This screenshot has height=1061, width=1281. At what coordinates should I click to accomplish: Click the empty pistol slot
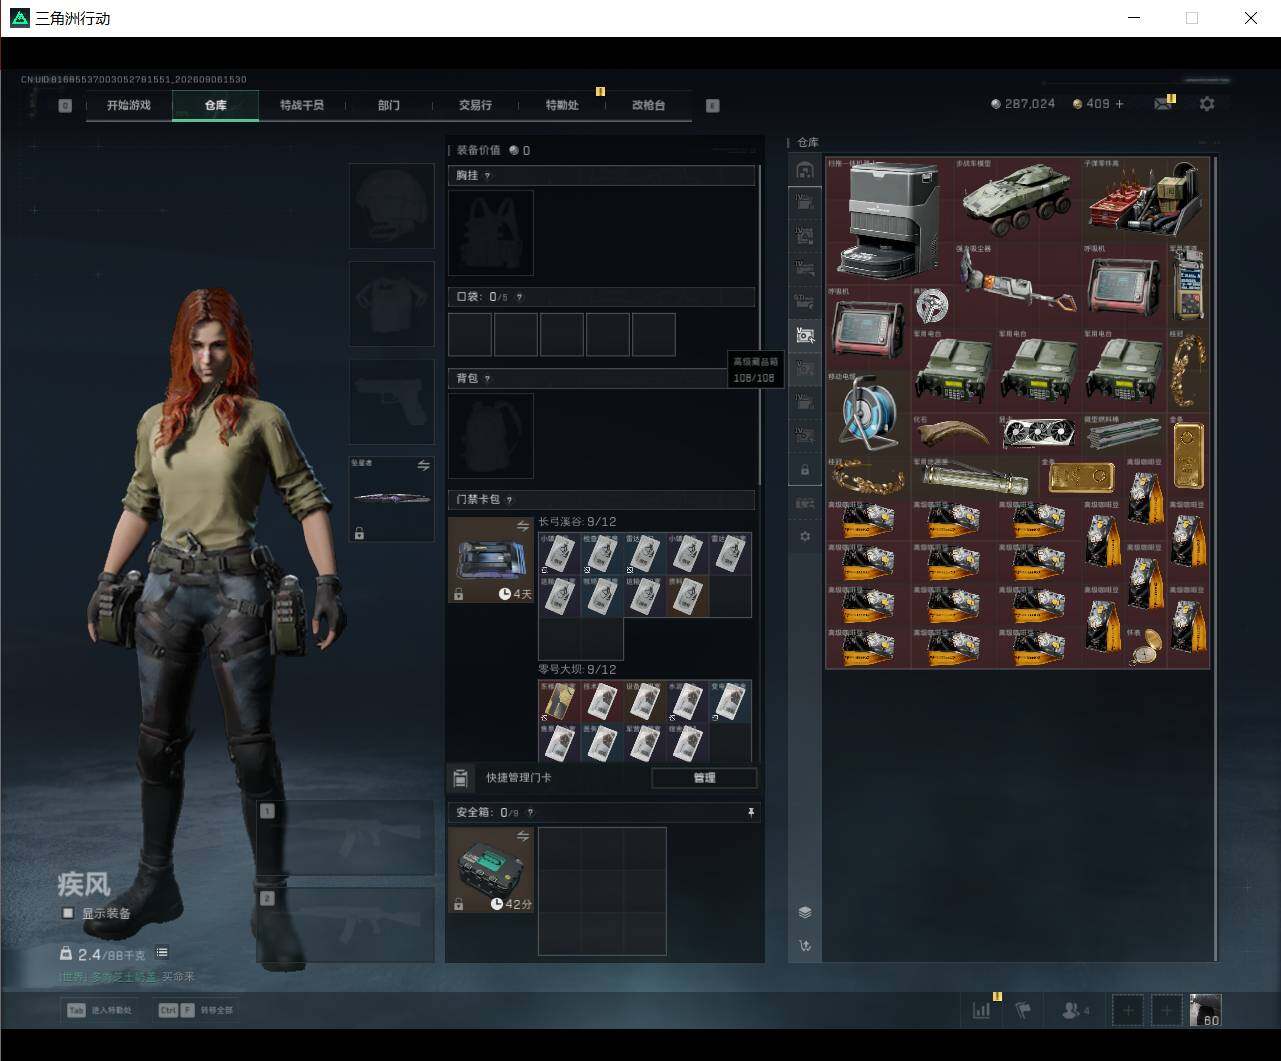(x=392, y=402)
